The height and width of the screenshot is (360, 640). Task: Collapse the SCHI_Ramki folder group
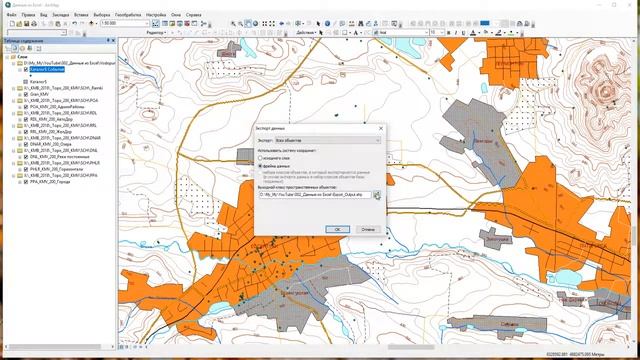tap(13, 88)
